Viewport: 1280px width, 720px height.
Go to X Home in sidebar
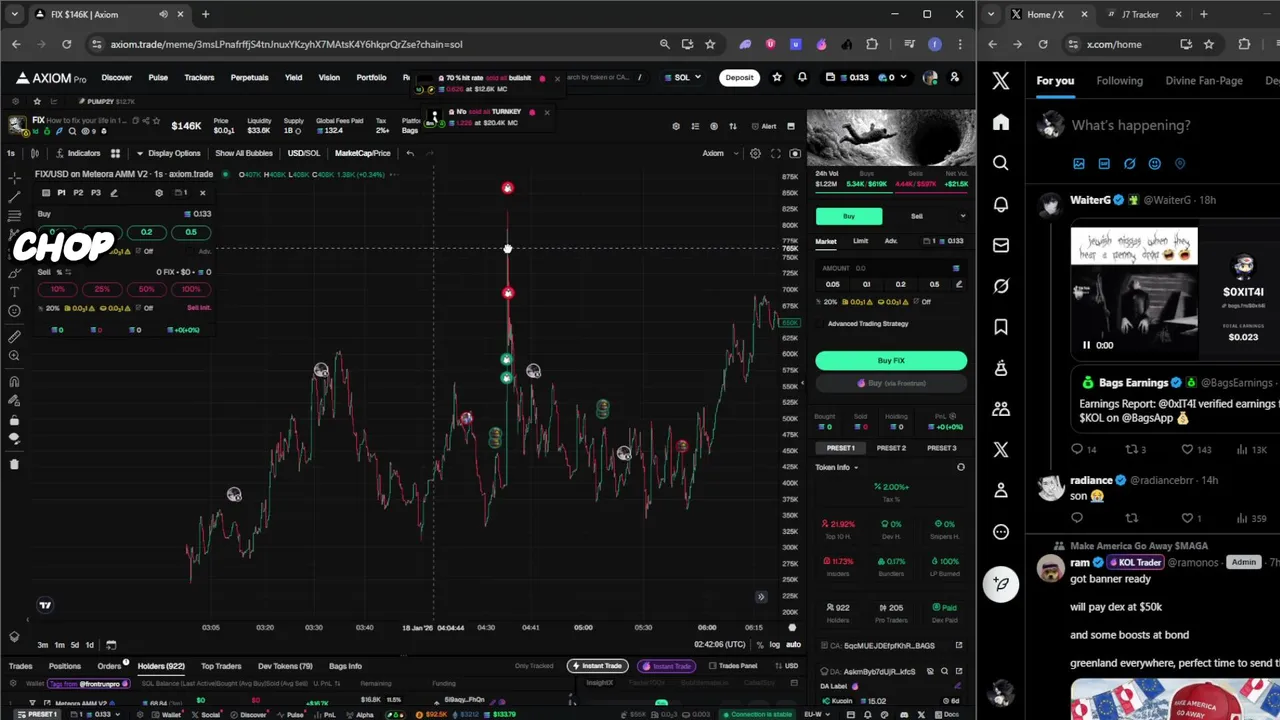click(1001, 122)
